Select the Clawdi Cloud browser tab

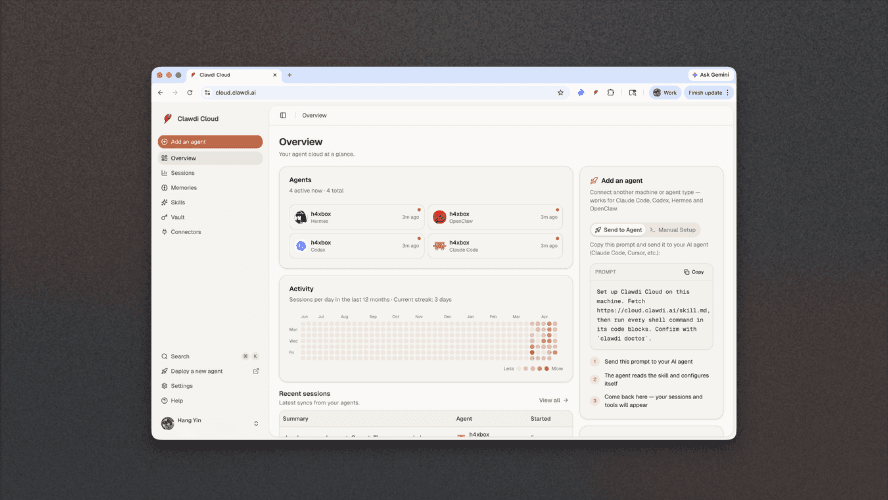(234, 75)
